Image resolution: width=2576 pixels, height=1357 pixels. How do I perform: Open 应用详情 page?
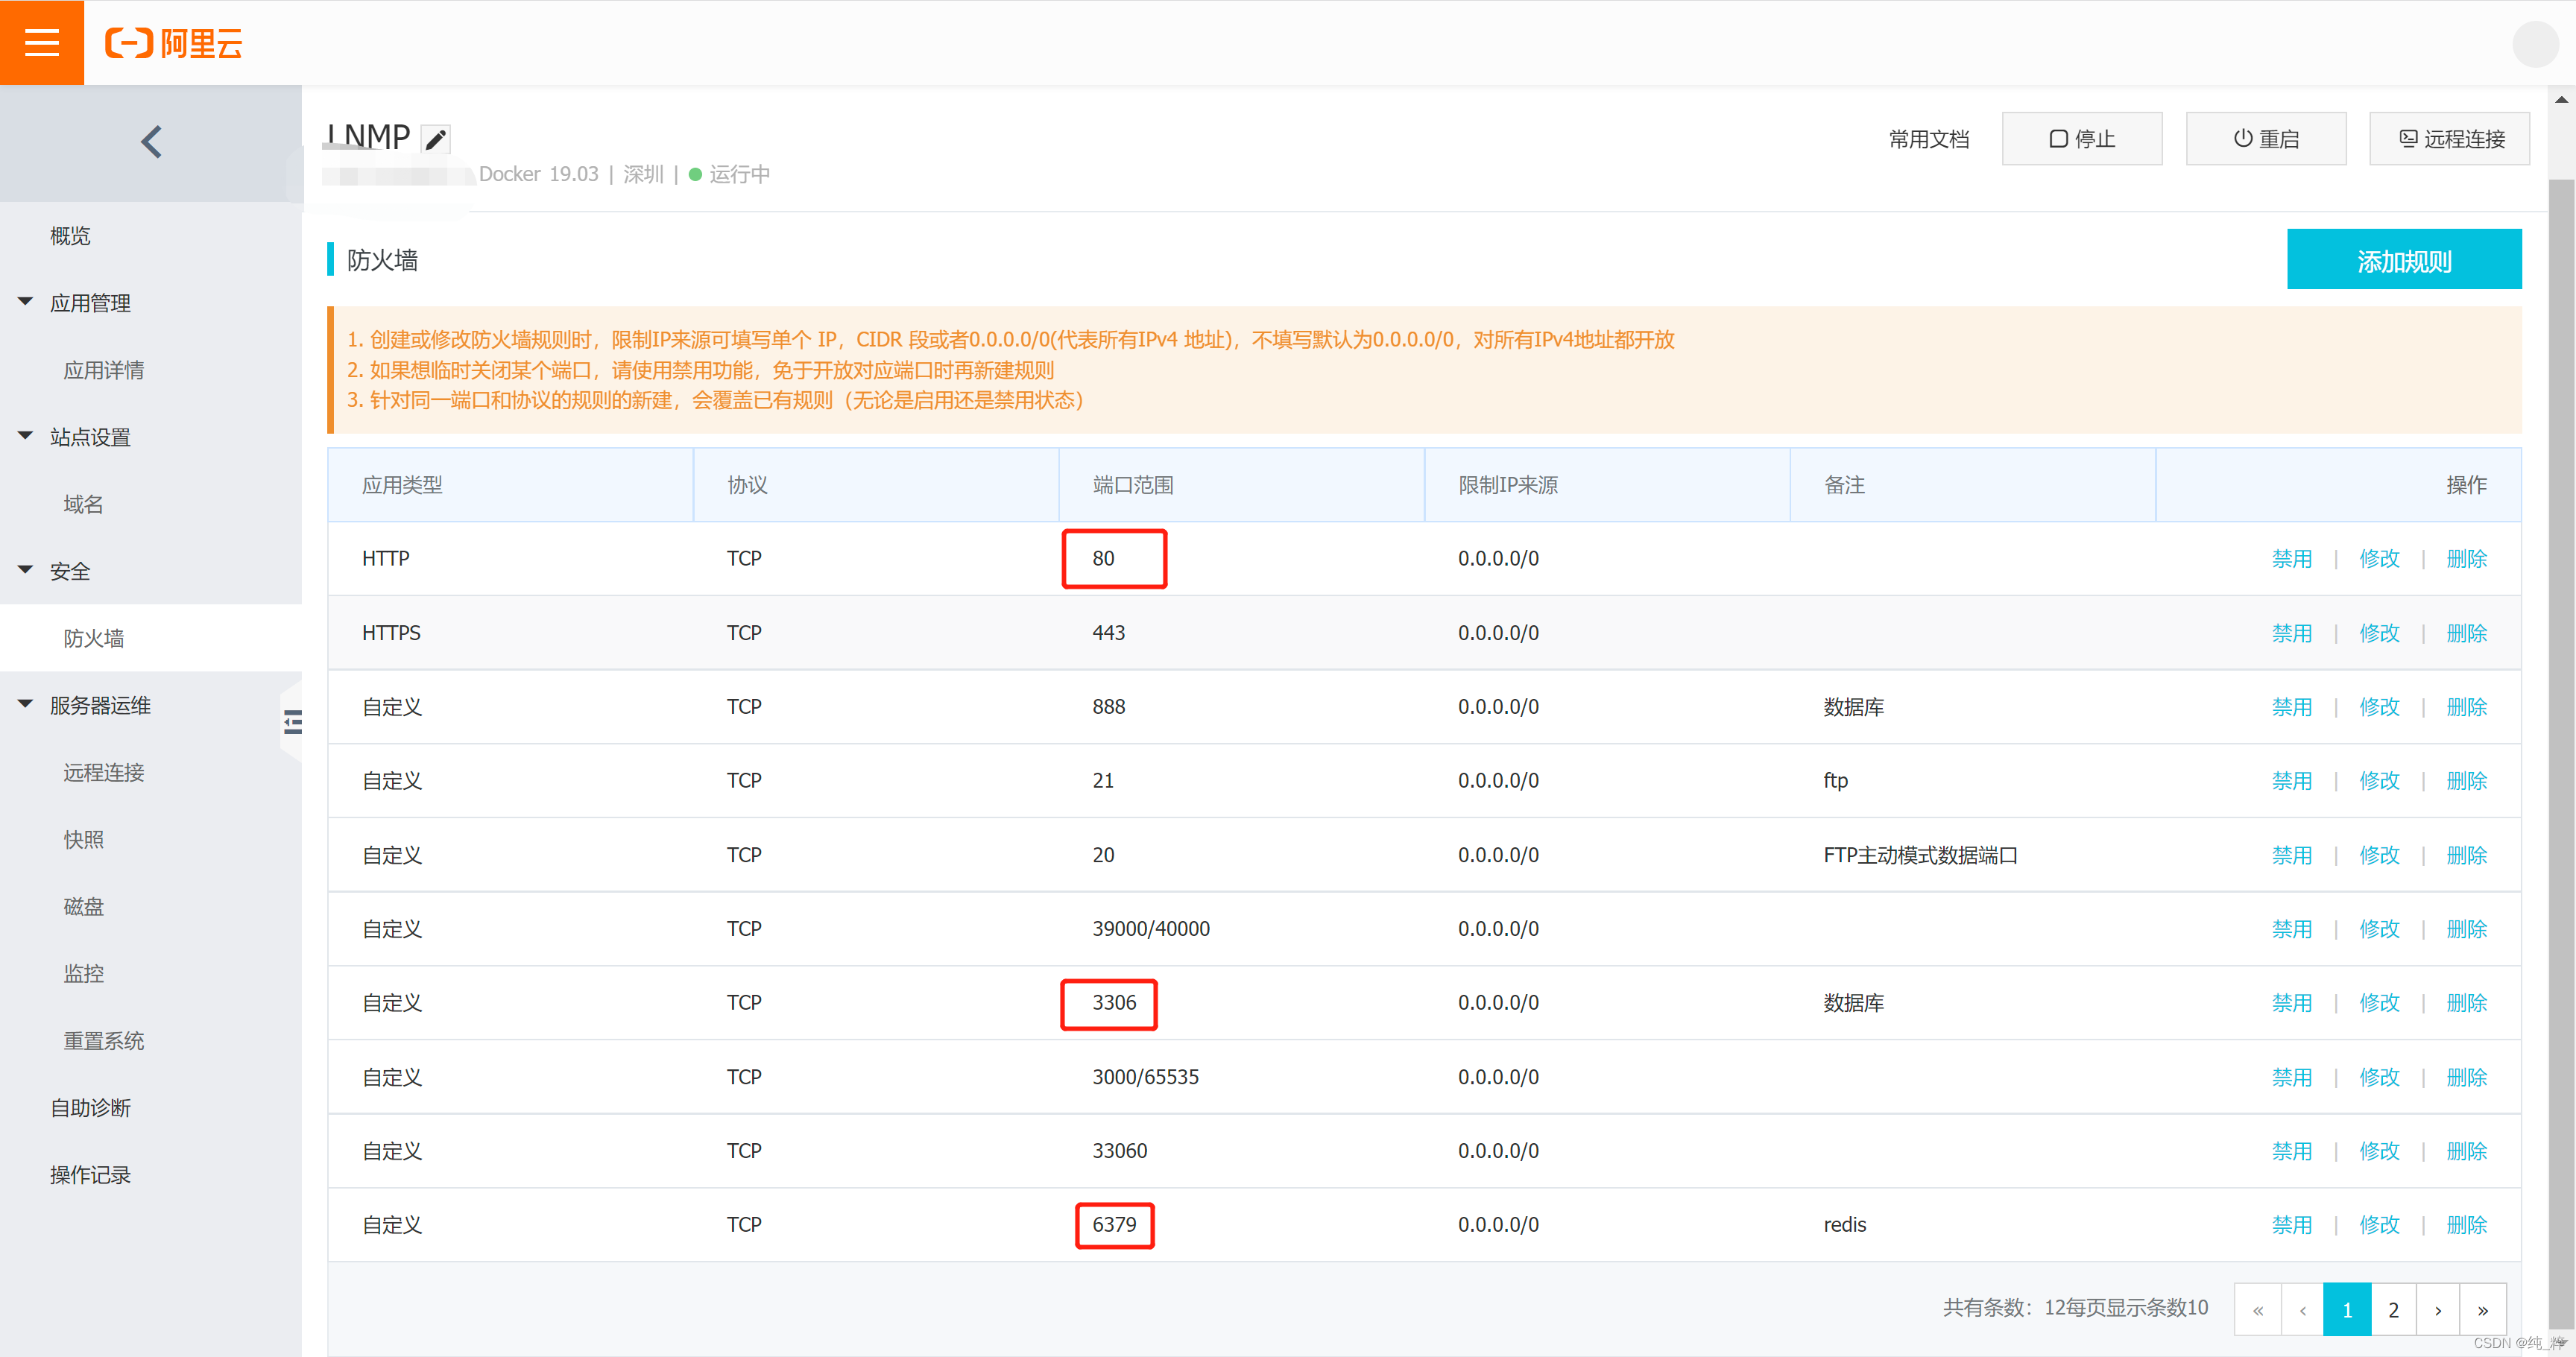[x=104, y=370]
